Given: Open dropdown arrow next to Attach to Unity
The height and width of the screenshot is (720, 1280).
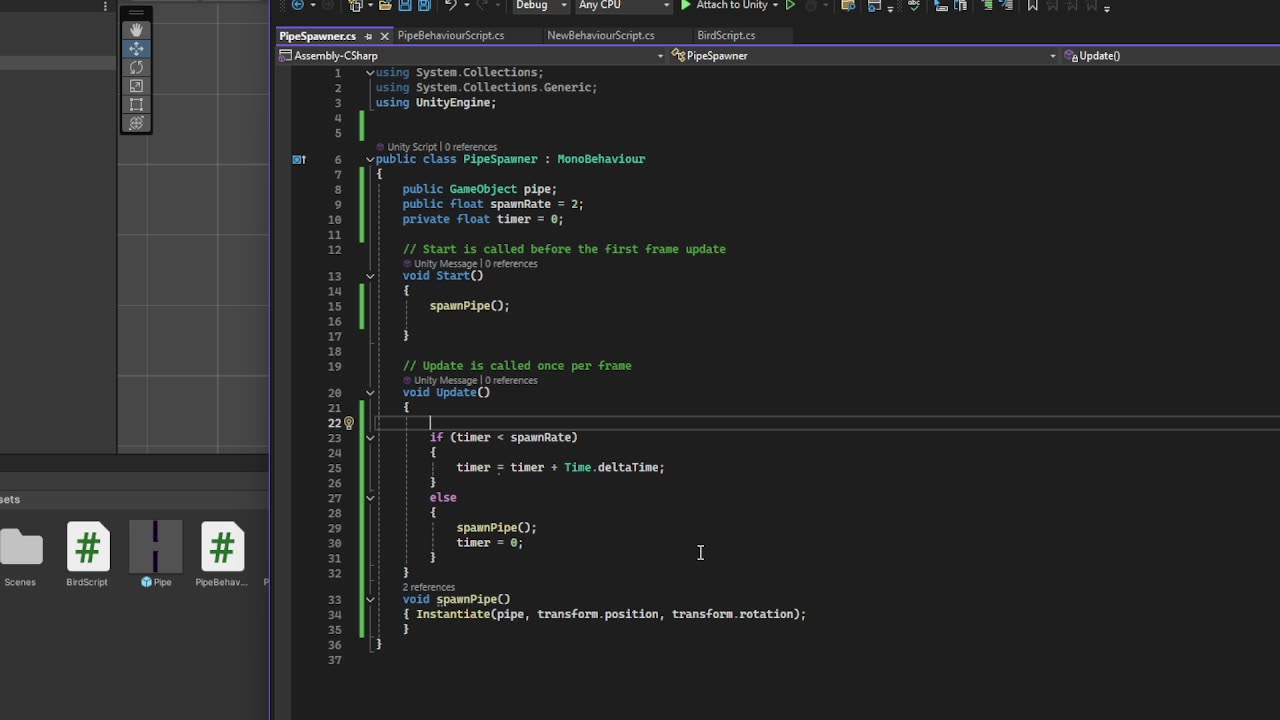Looking at the screenshot, I should (776, 5).
